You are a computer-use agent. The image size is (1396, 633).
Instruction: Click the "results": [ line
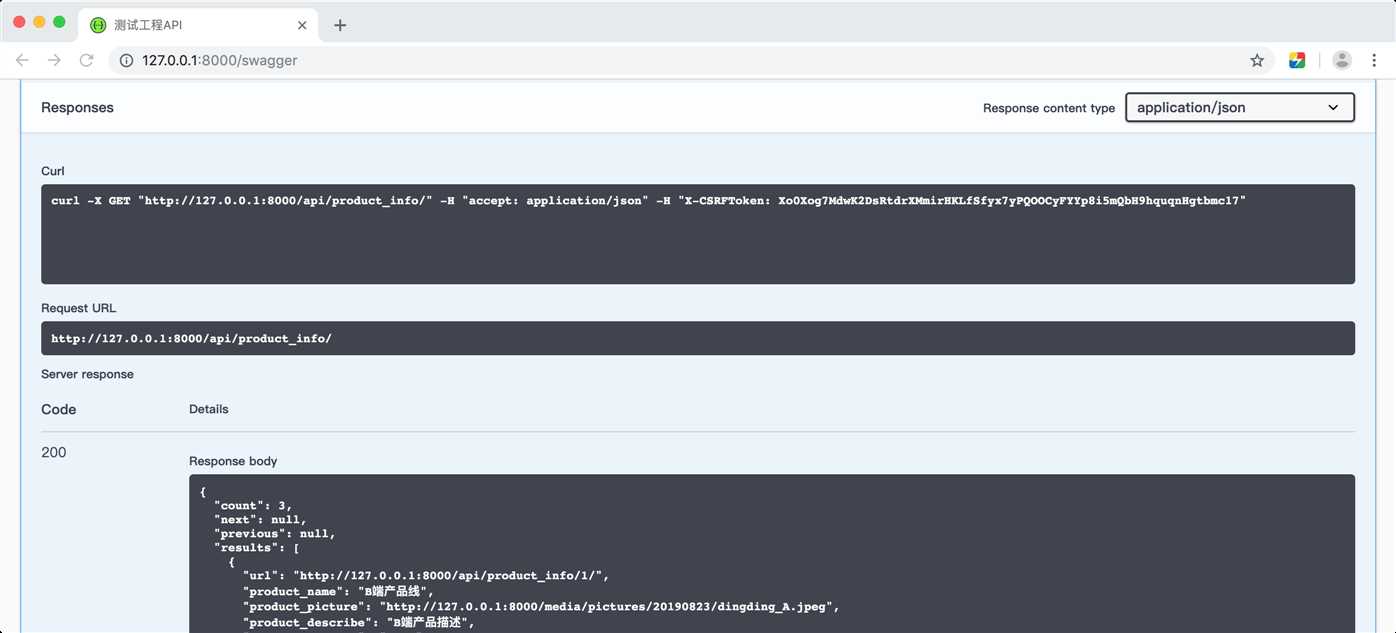pyautogui.click(x=257, y=547)
